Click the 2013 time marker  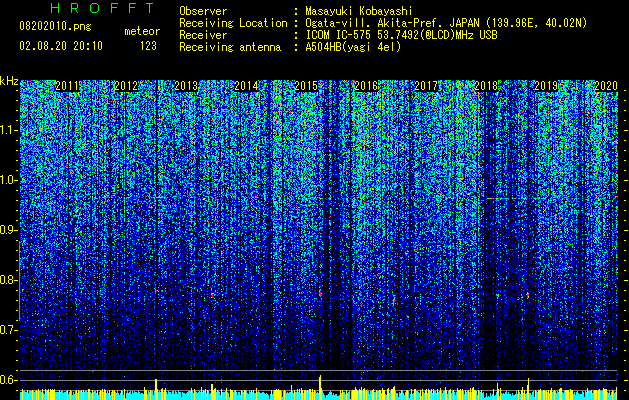point(186,86)
